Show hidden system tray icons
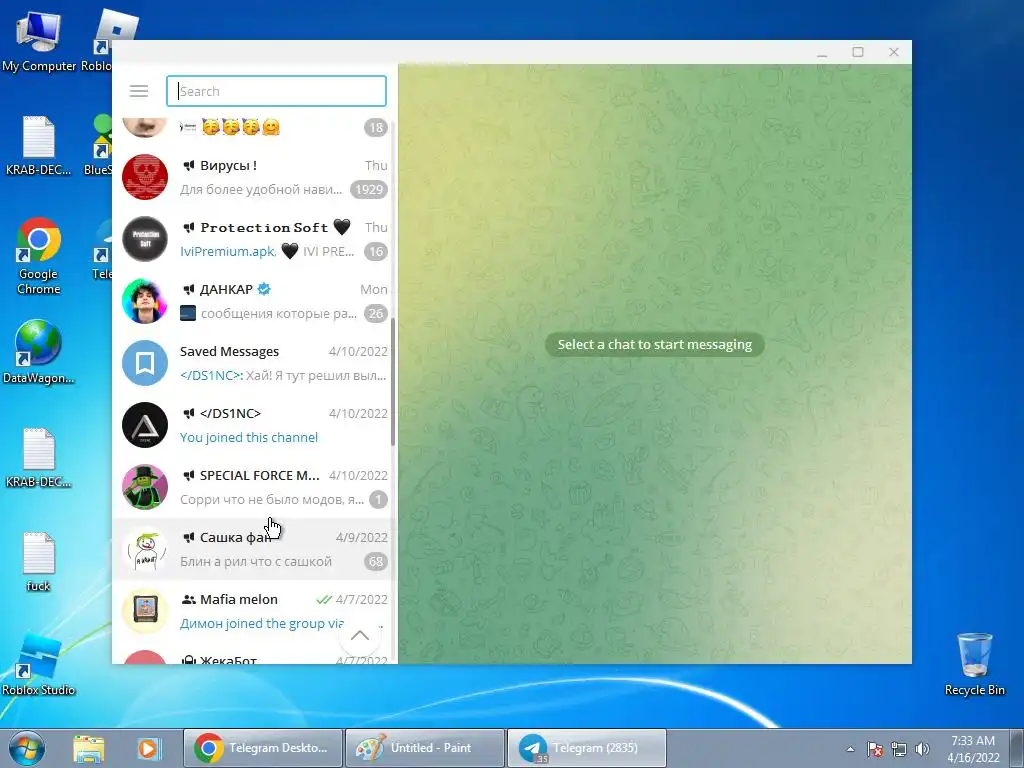This screenshot has width=1024, height=768. pyautogui.click(x=850, y=749)
